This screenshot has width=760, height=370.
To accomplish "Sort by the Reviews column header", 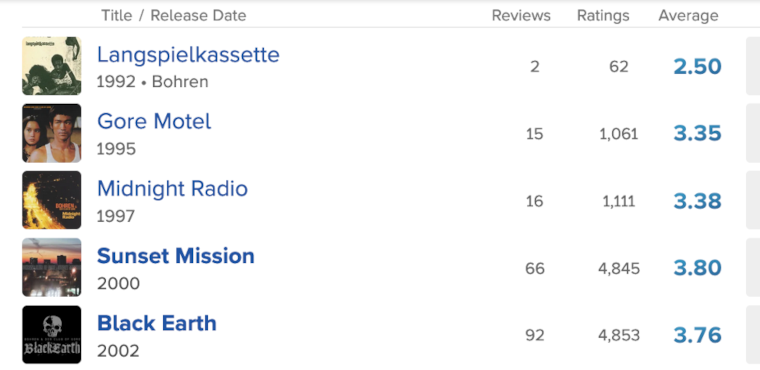I will pyautogui.click(x=521, y=16).
